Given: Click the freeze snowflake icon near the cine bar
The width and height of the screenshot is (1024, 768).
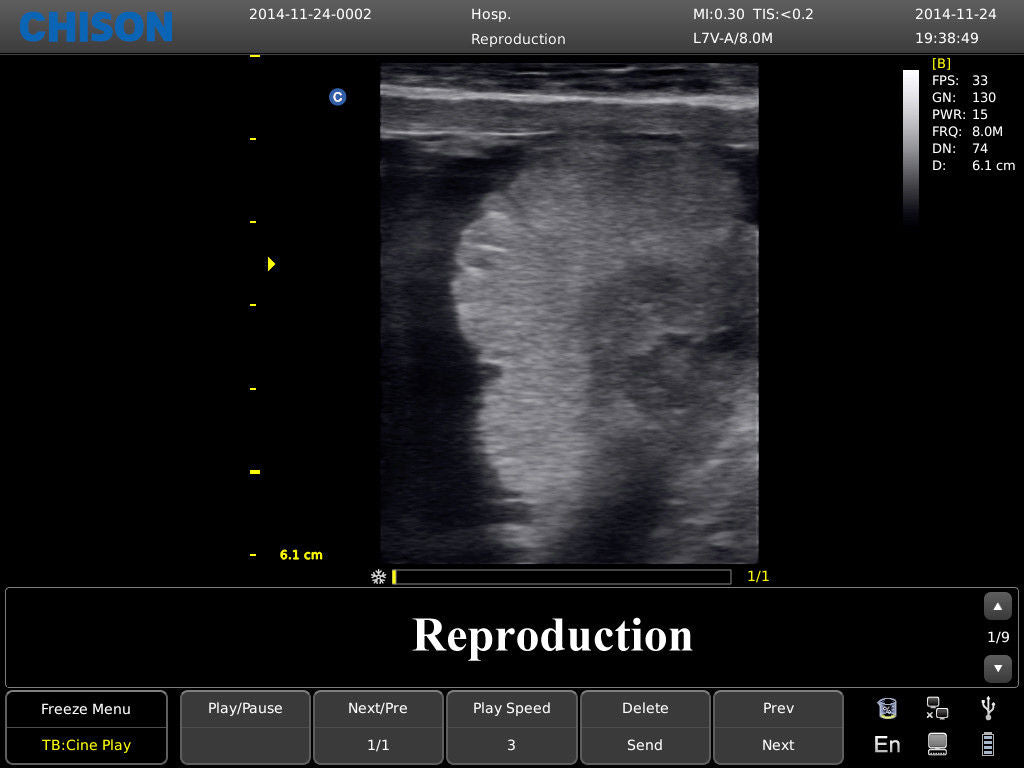Looking at the screenshot, I should pyautogui.click(x=378, y=577).
